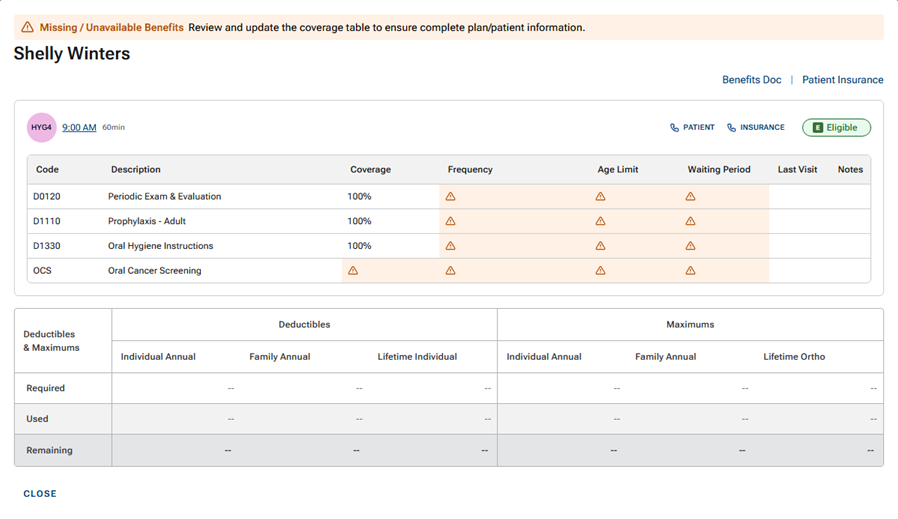Image resolution: width=898 pixels, height=519 pixels.
Task: Click Frequency warning for Oral Cancer Screening
Action: (450, 271)
